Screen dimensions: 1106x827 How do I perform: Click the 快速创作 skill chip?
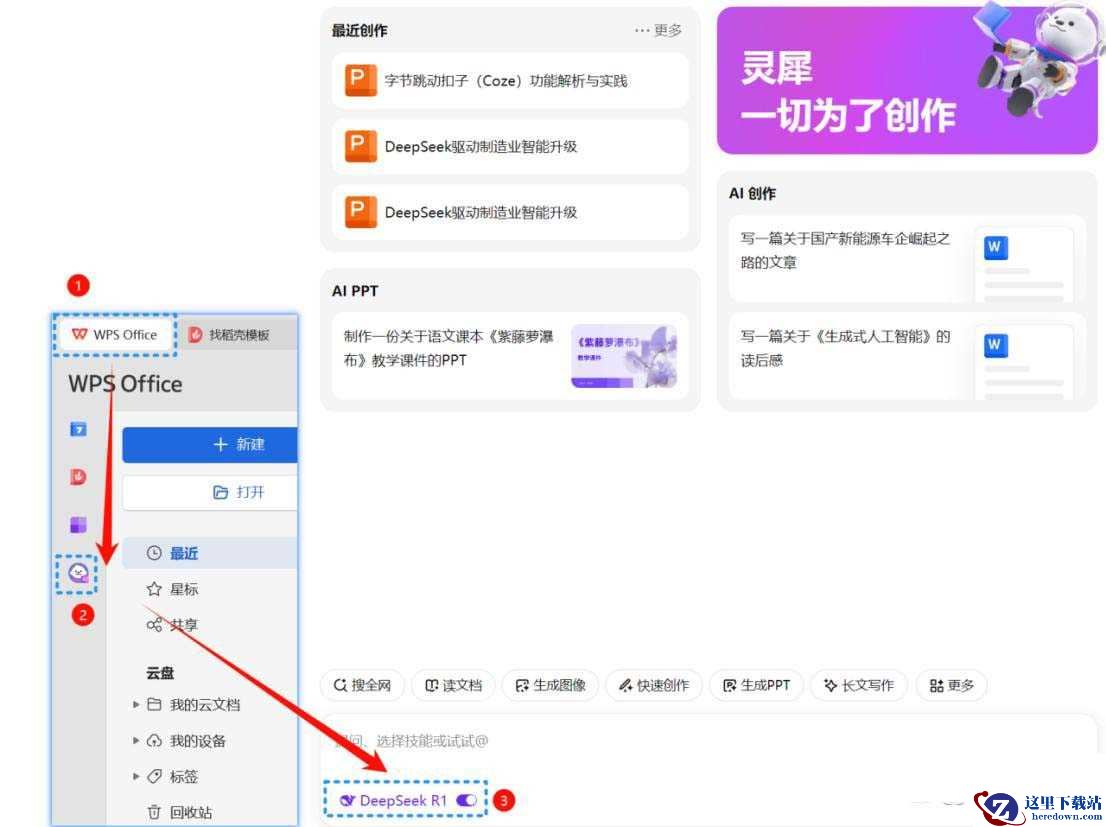654,685
